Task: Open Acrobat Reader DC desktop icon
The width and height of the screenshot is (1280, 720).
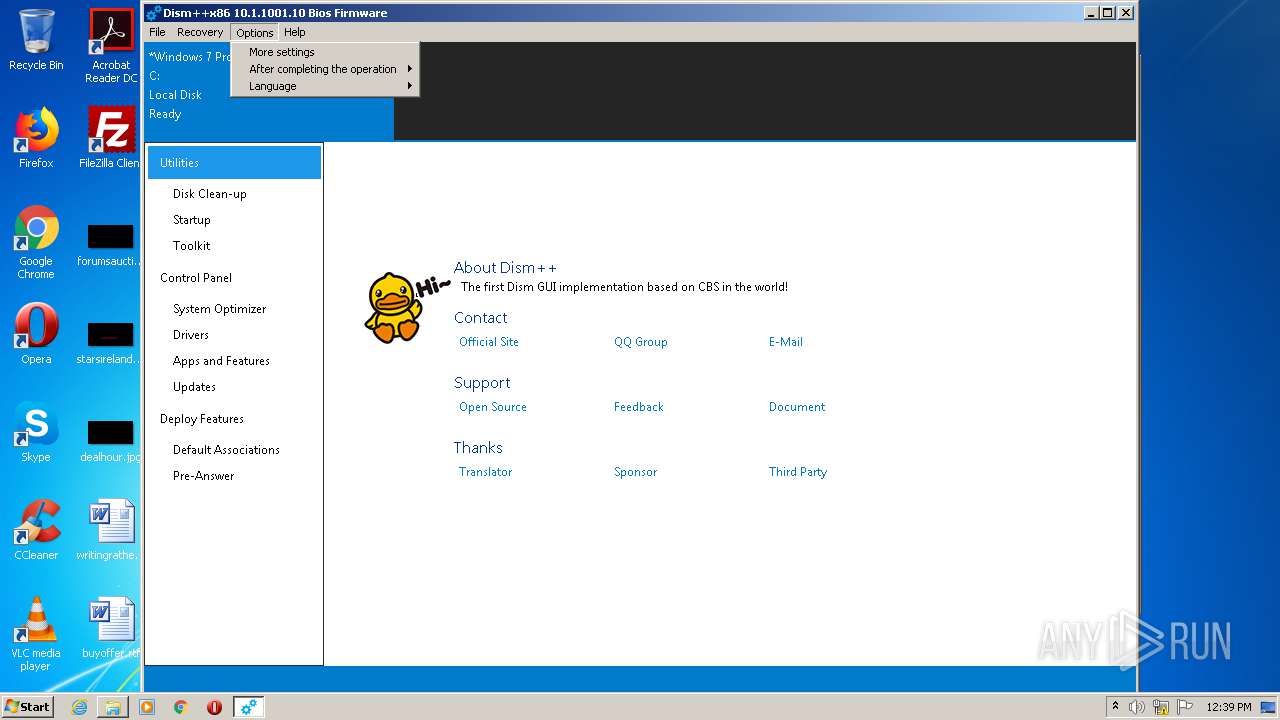Action: point(111,46)
